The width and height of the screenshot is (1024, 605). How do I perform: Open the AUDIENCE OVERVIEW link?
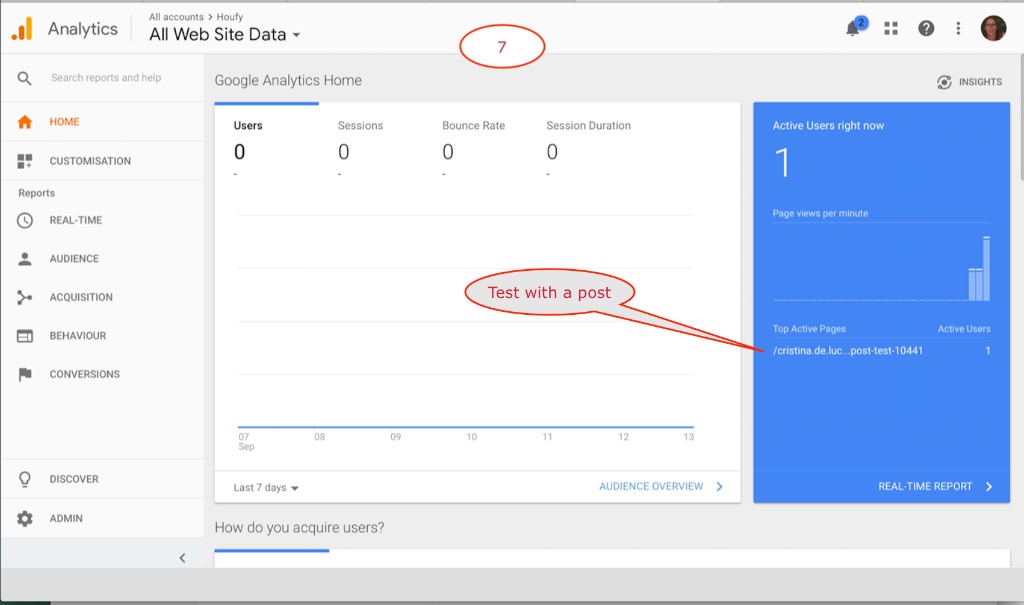click(x=651, y=487)
